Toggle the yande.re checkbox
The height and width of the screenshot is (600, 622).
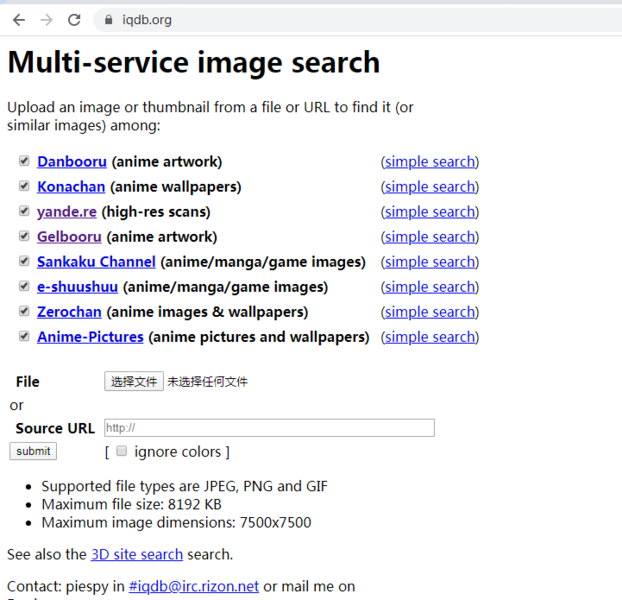(24, 211)
